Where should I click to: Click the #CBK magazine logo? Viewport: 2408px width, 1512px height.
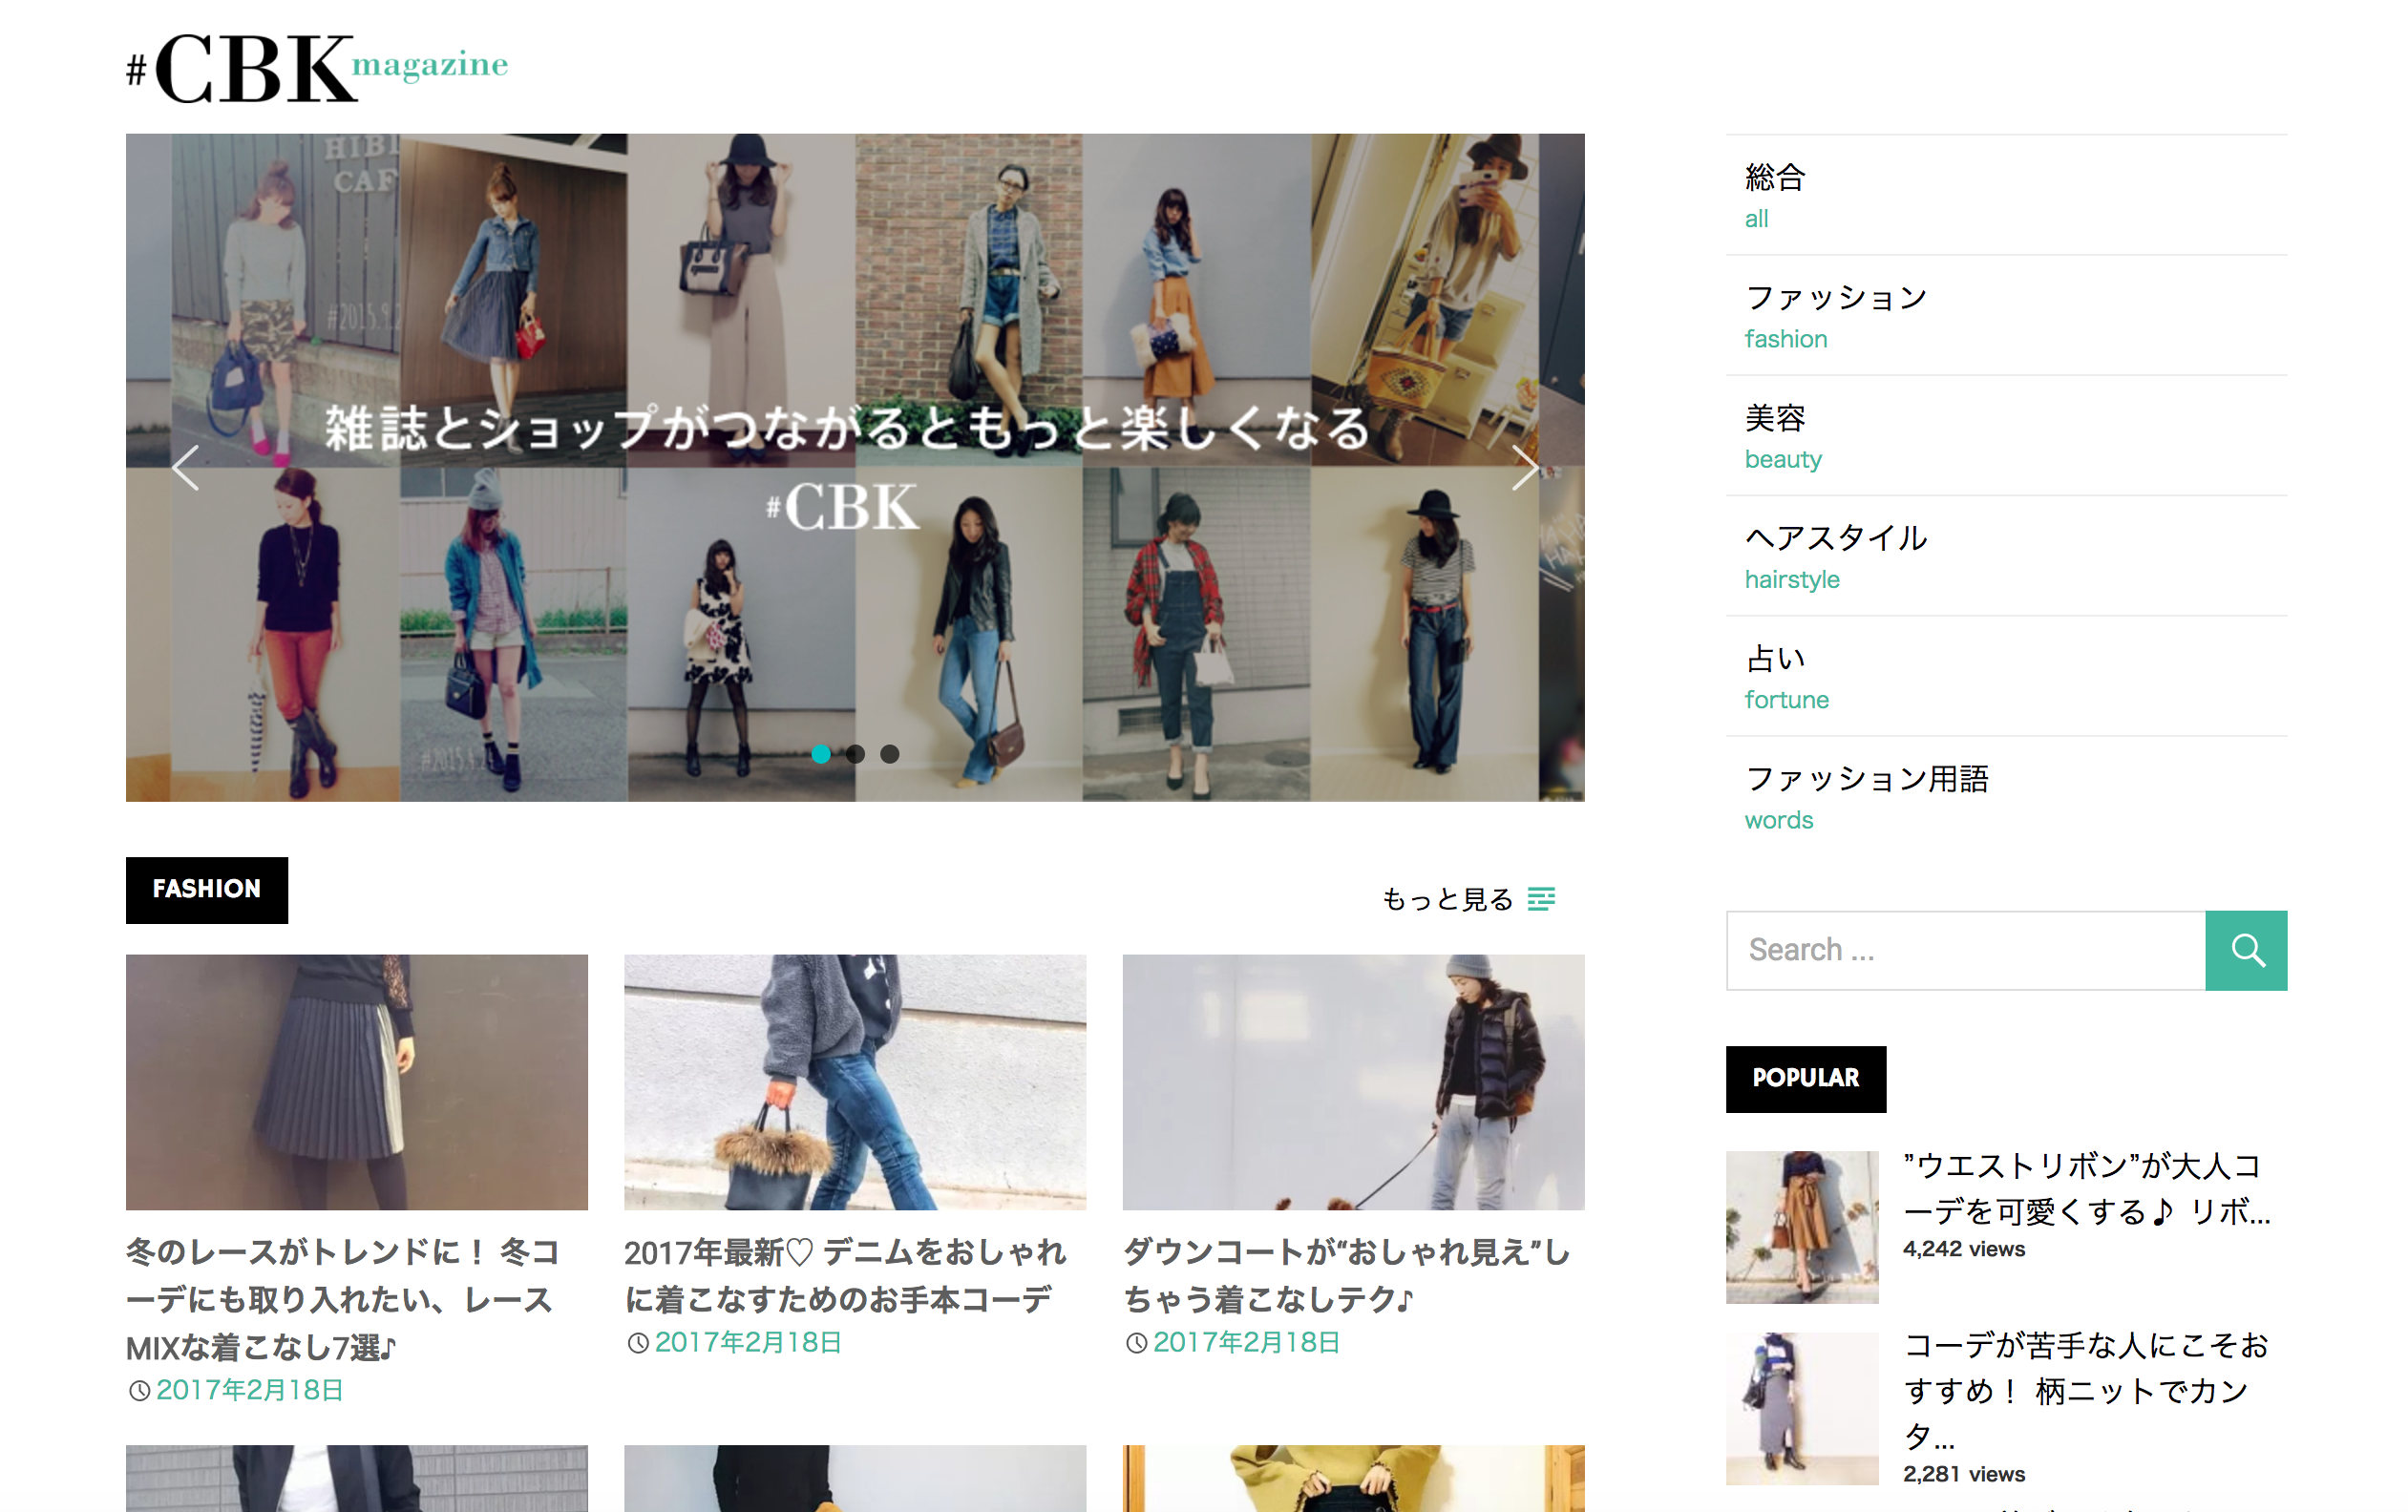pos(317,68)
